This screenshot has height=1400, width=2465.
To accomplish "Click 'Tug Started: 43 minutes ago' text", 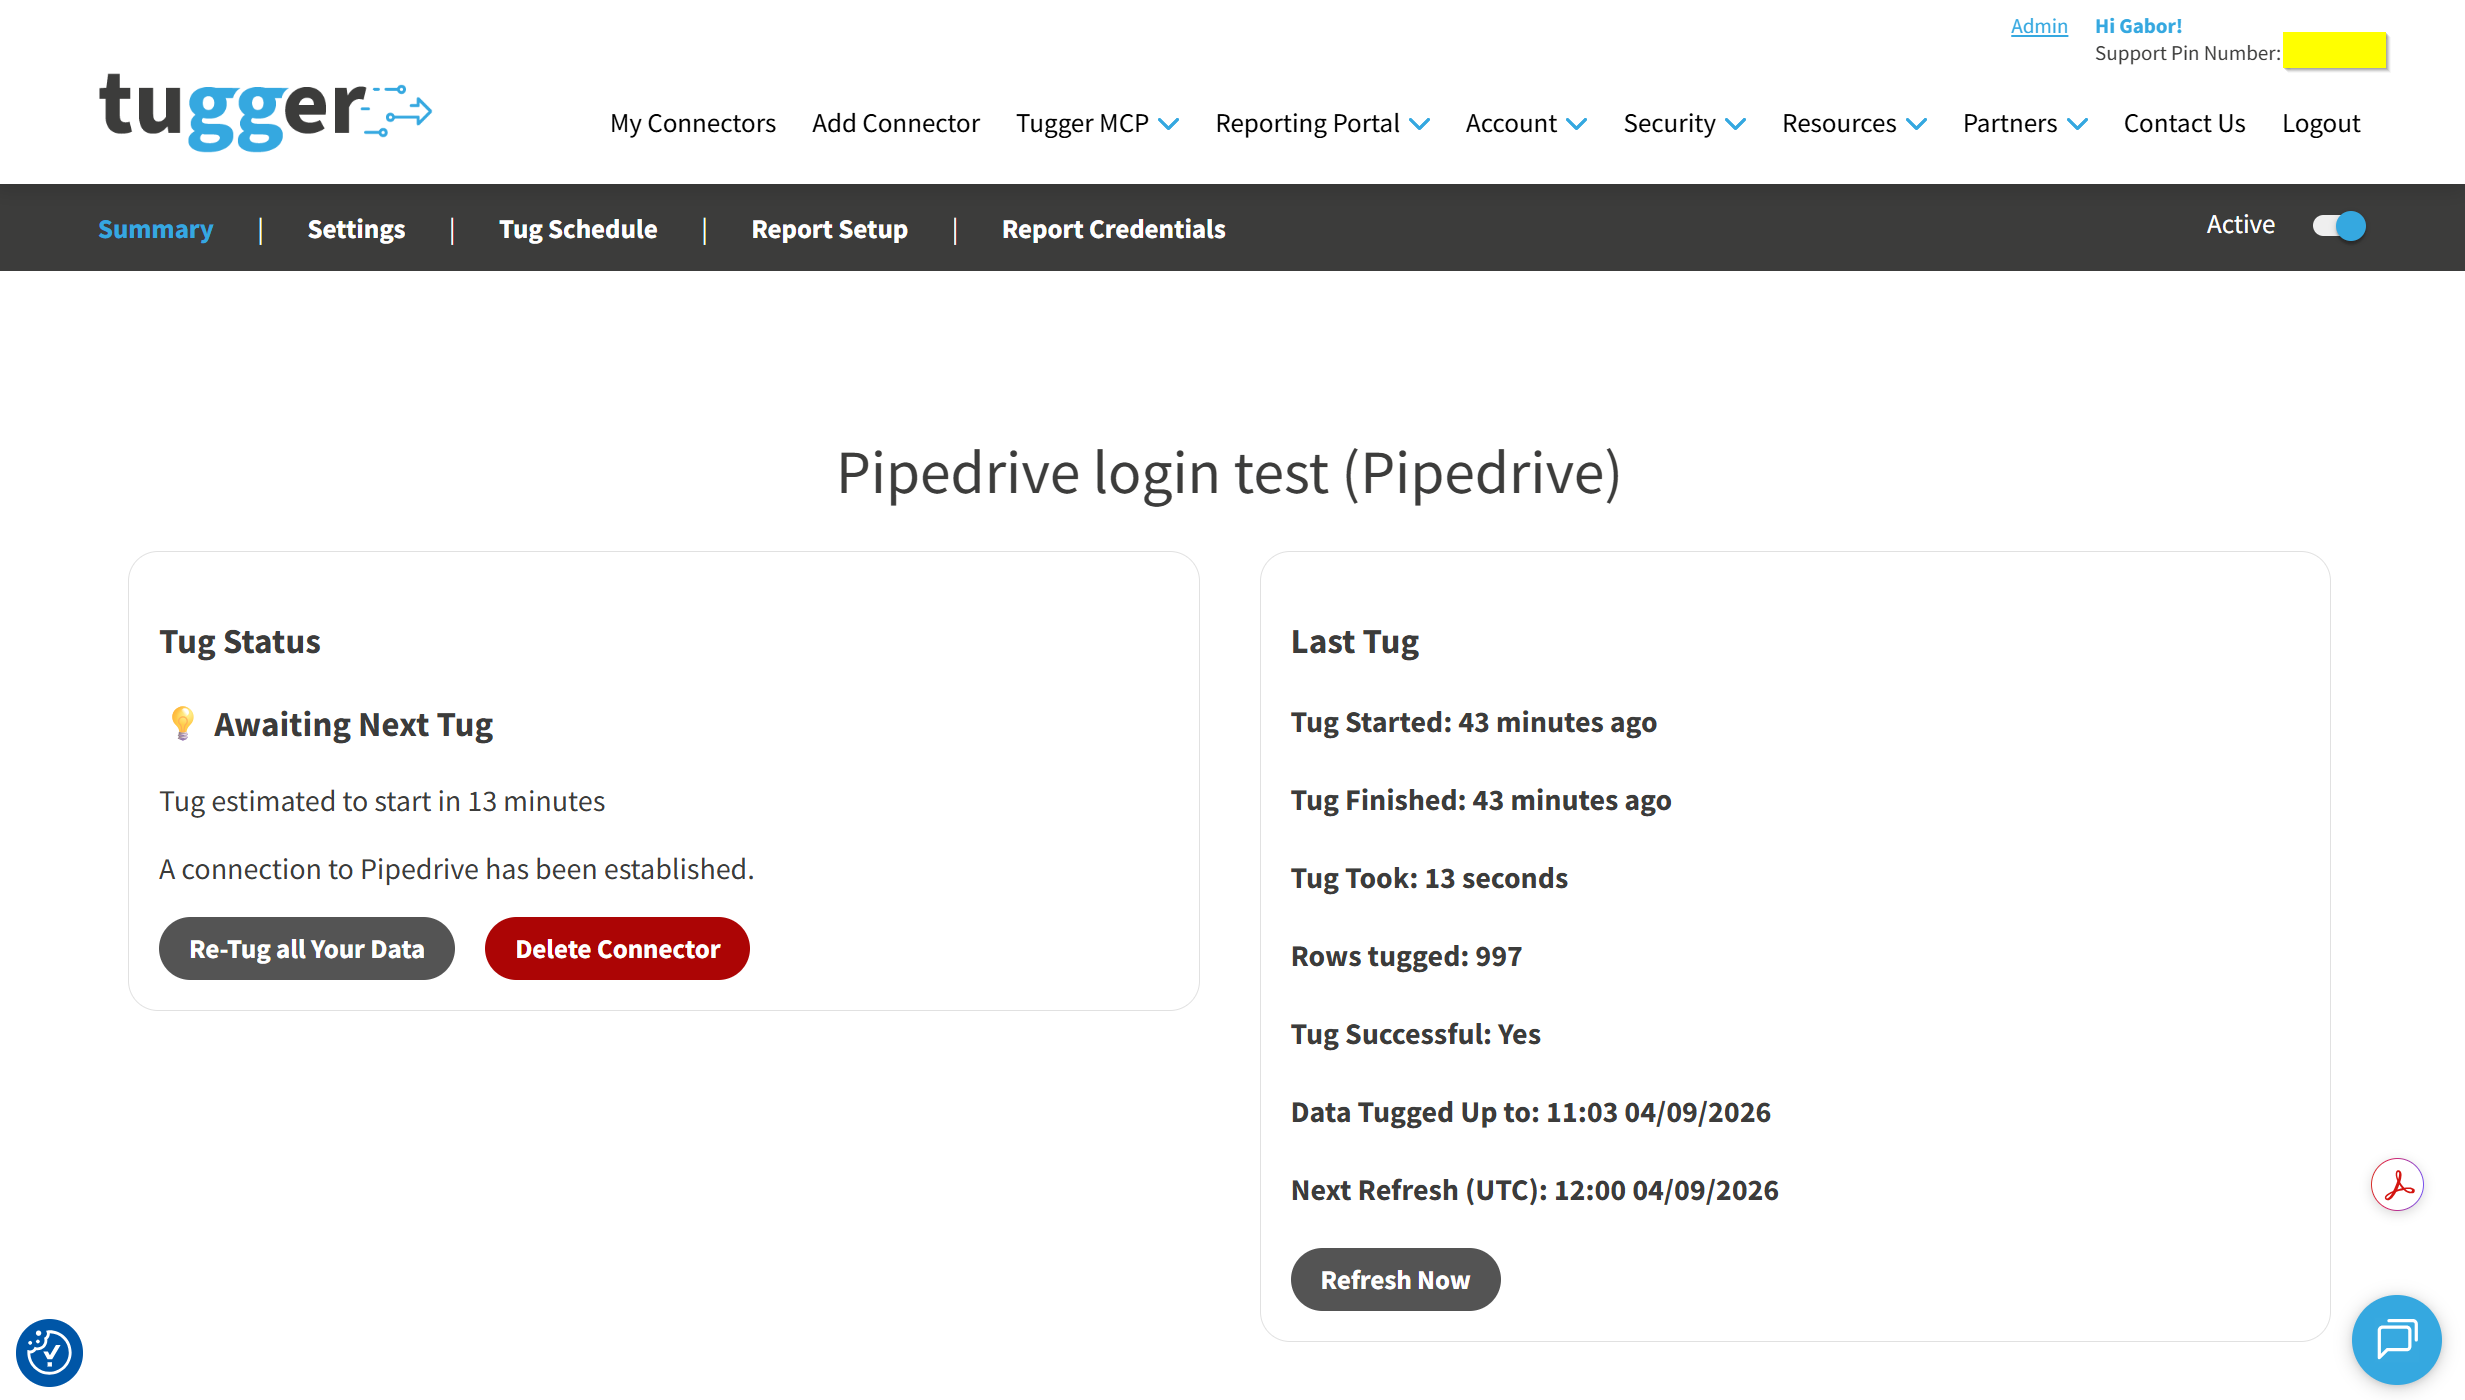I will click(1473, 722).
